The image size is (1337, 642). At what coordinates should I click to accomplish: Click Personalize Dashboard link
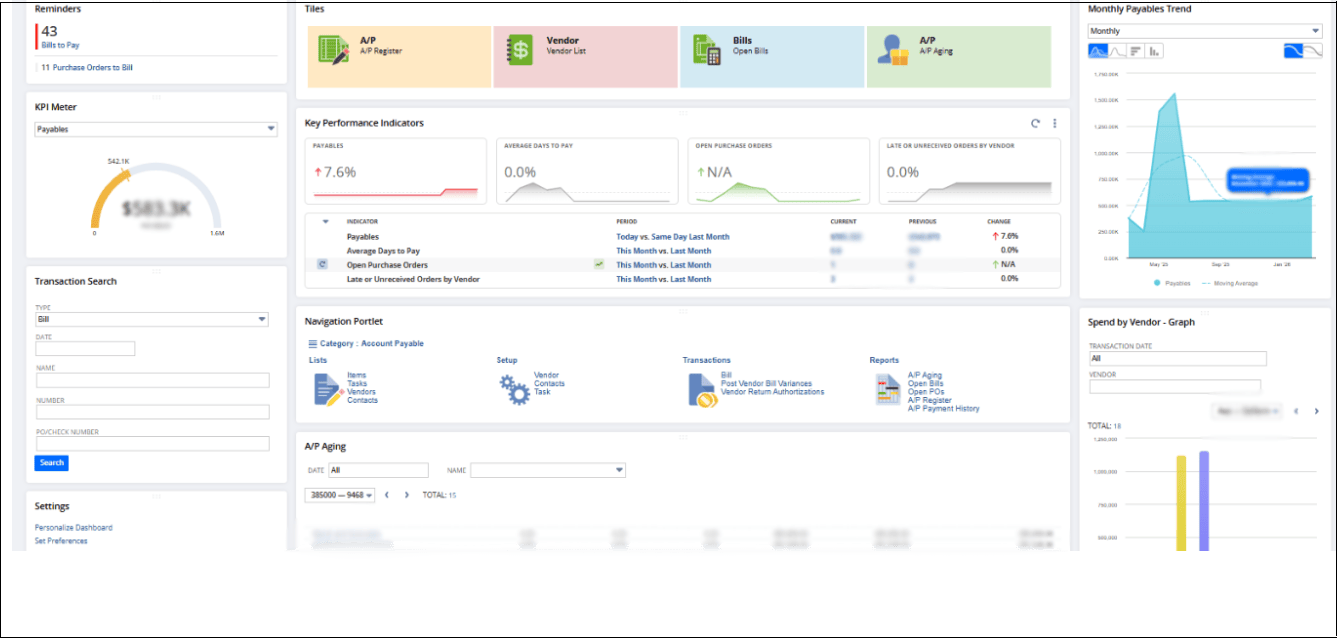[x=74, y=527]
